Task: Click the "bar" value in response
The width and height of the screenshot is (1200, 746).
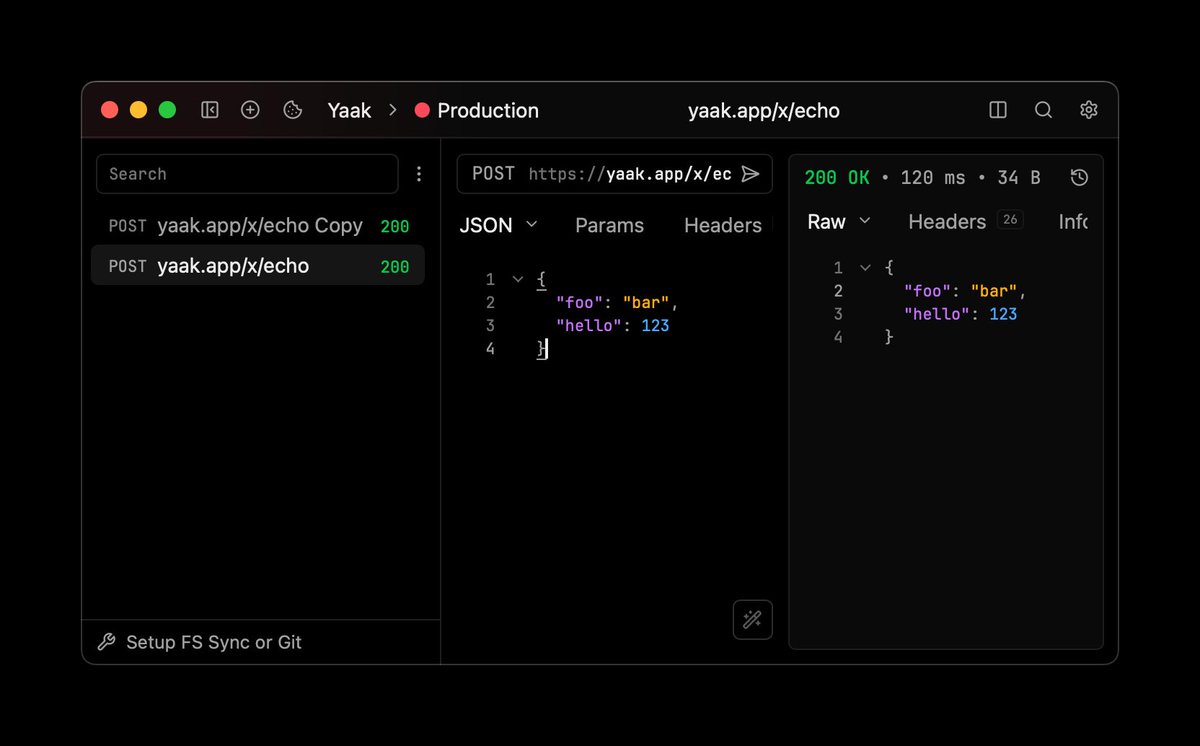Action: tap(994, 291)
